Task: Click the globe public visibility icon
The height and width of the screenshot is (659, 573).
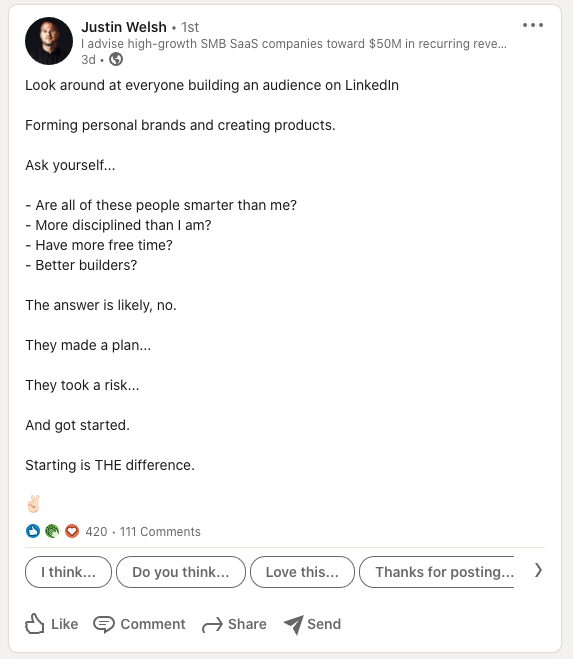Action: [x=116, y=59]
